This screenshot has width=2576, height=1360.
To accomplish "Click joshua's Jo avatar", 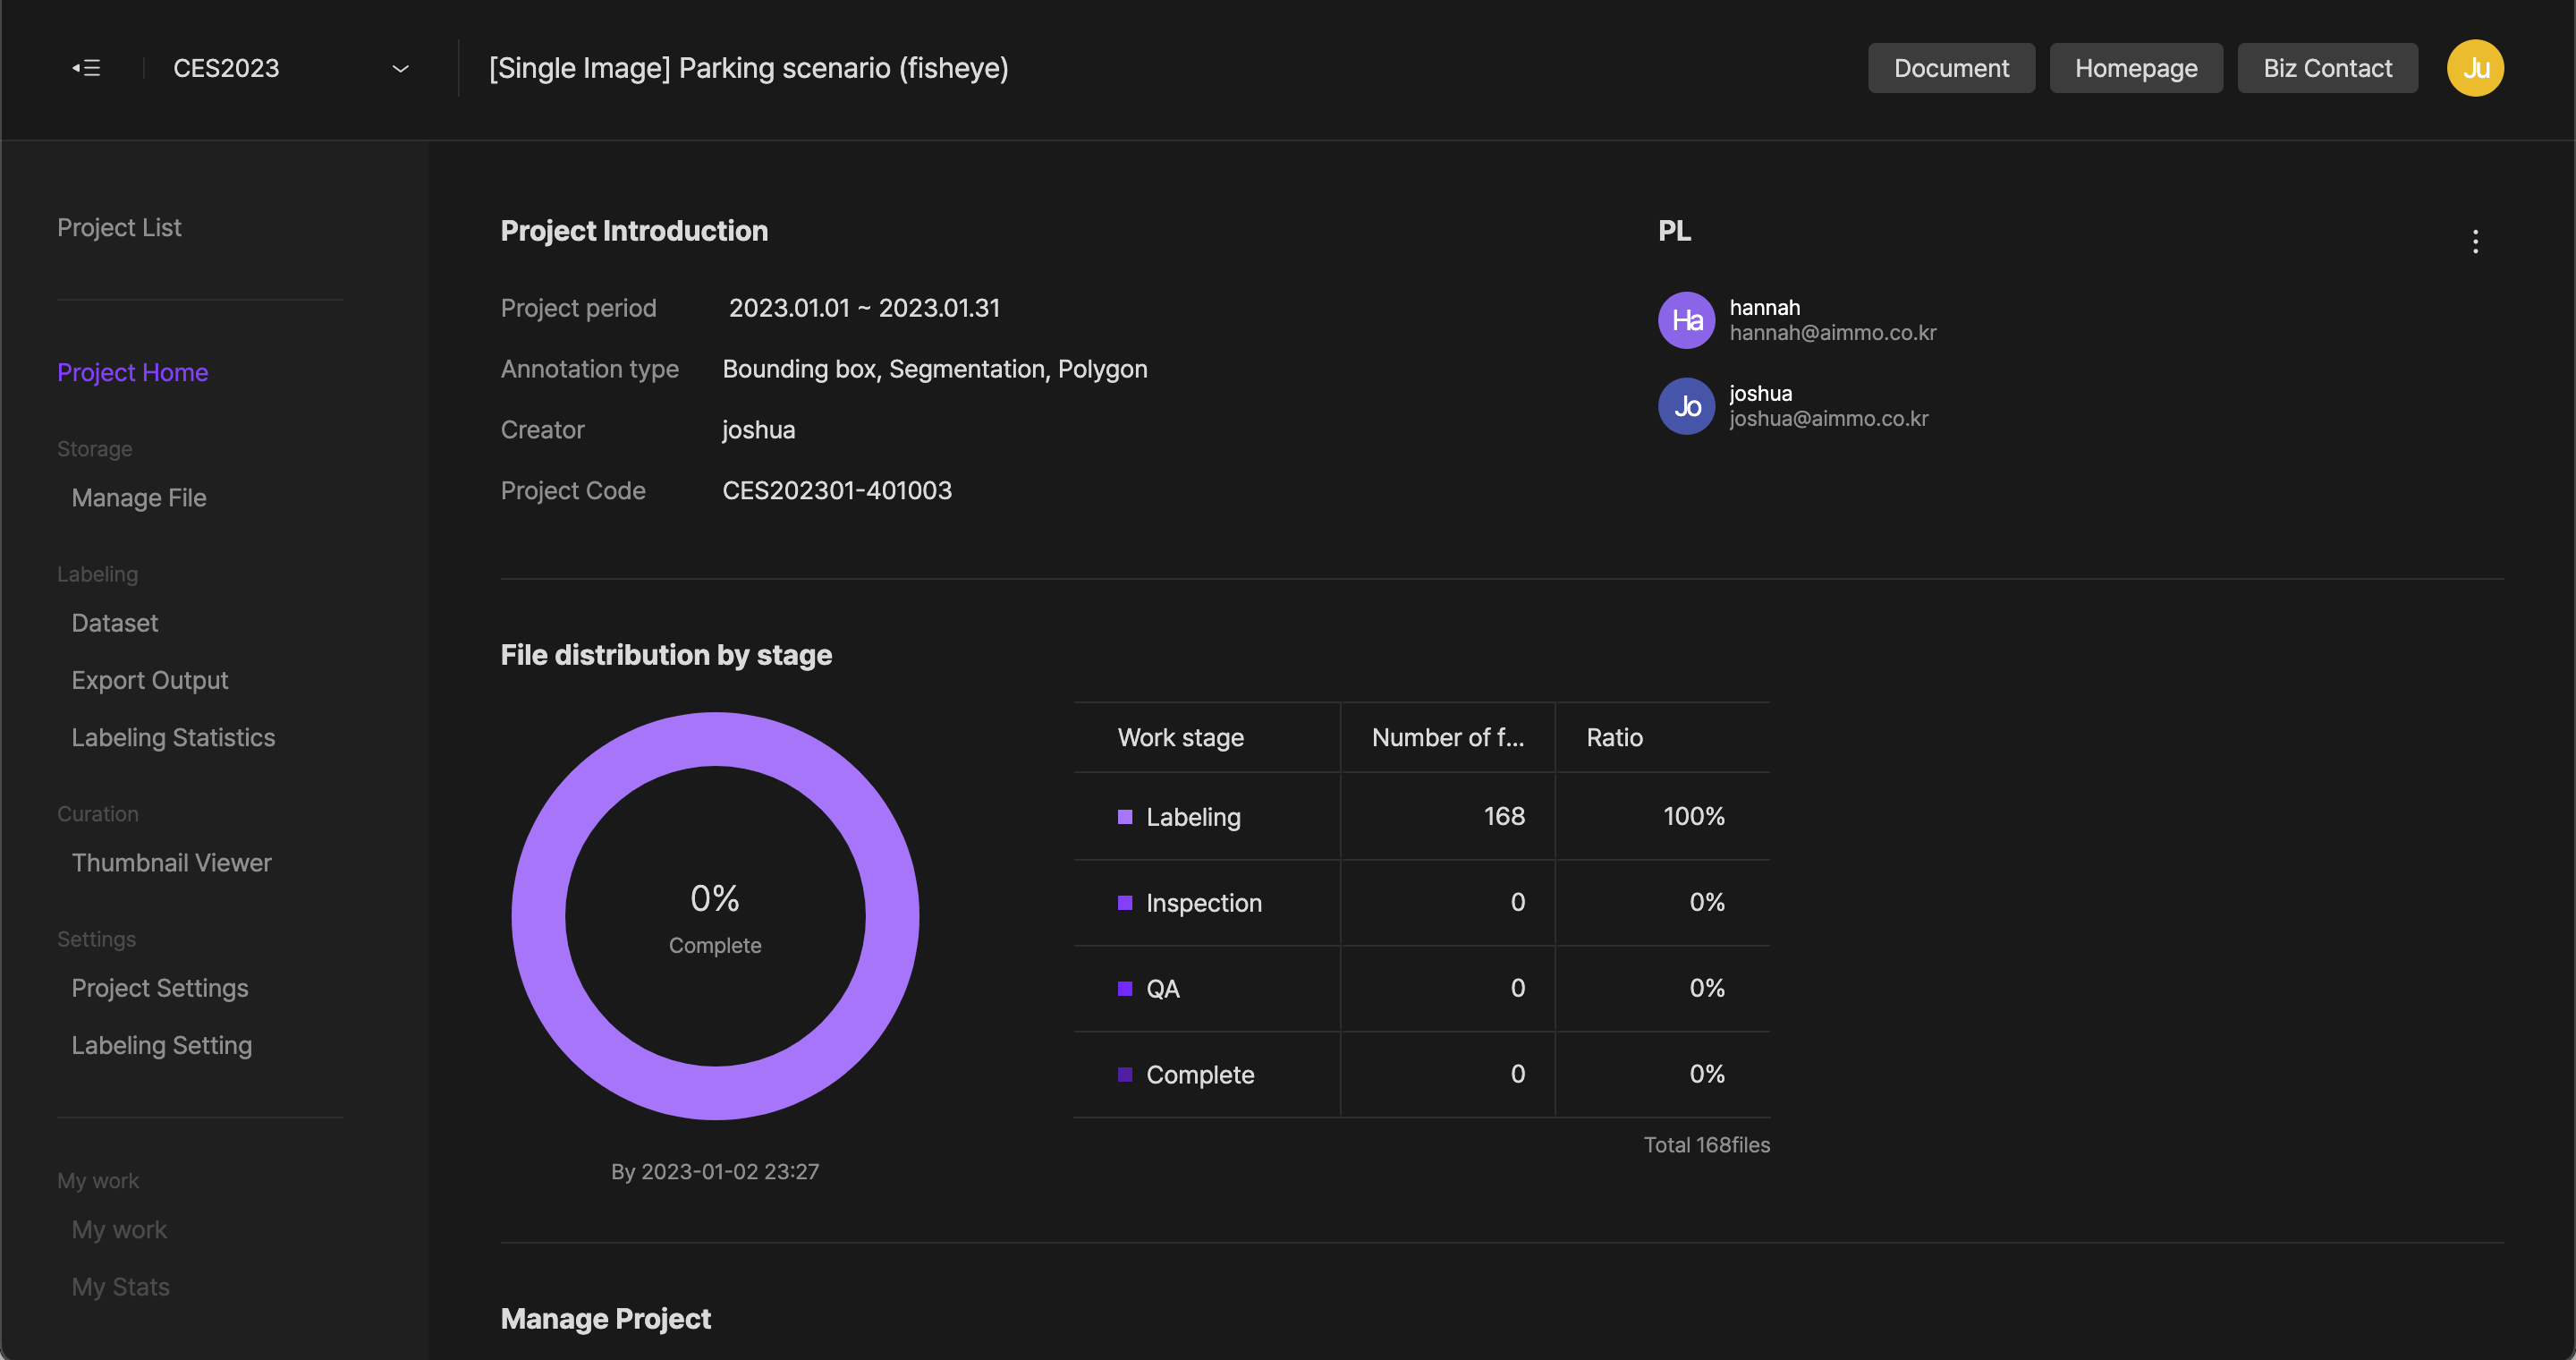I will point(1686,406).
